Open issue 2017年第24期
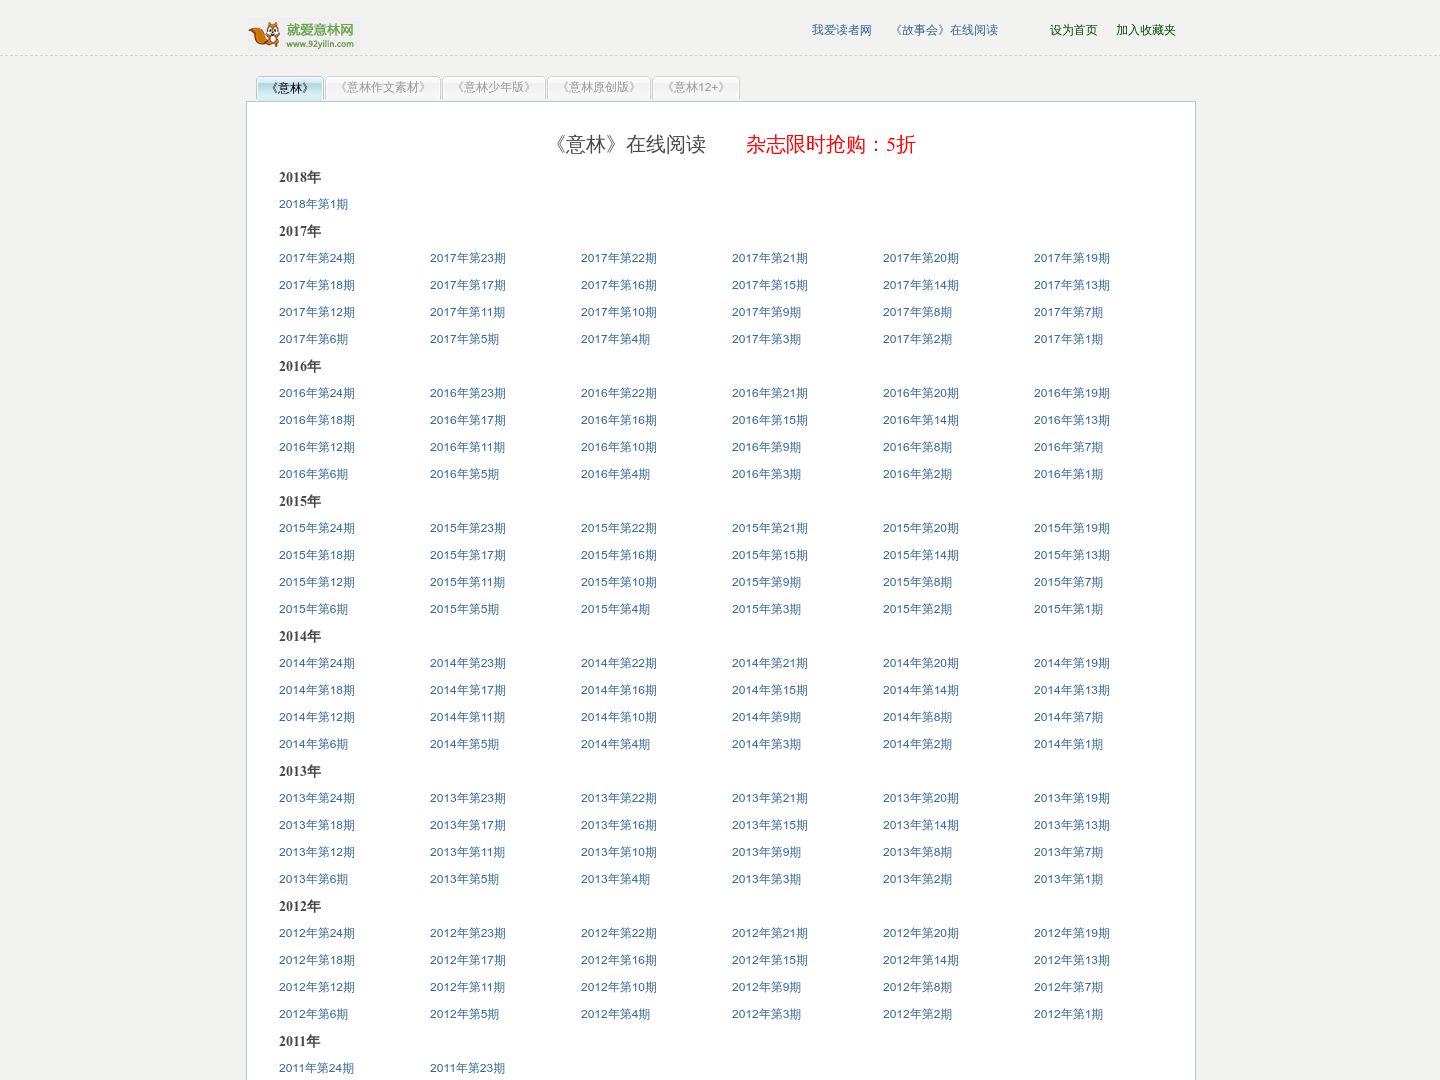Image resolution: width=1440 pixels, height=1080 pixels. click(316, 258)
